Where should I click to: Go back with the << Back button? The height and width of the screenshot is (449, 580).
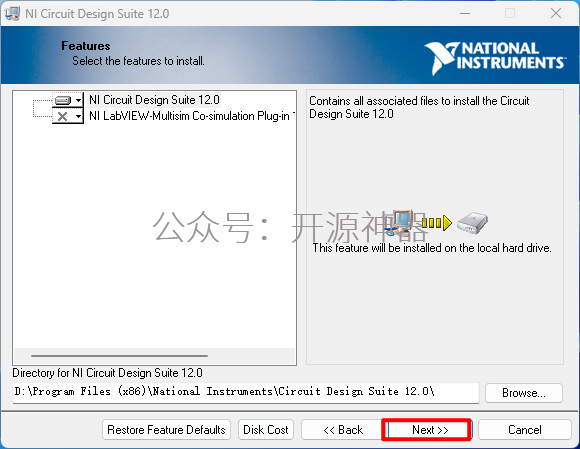(343, 430)
